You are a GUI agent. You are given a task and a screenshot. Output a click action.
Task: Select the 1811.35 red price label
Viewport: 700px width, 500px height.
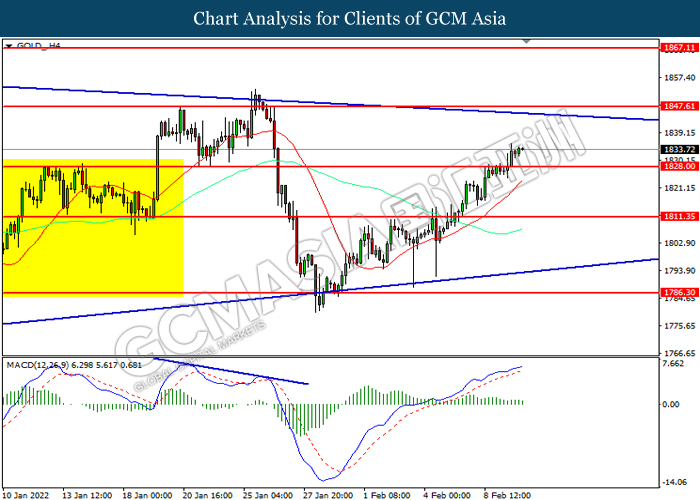pyautogui.click(x=679, y=217)
